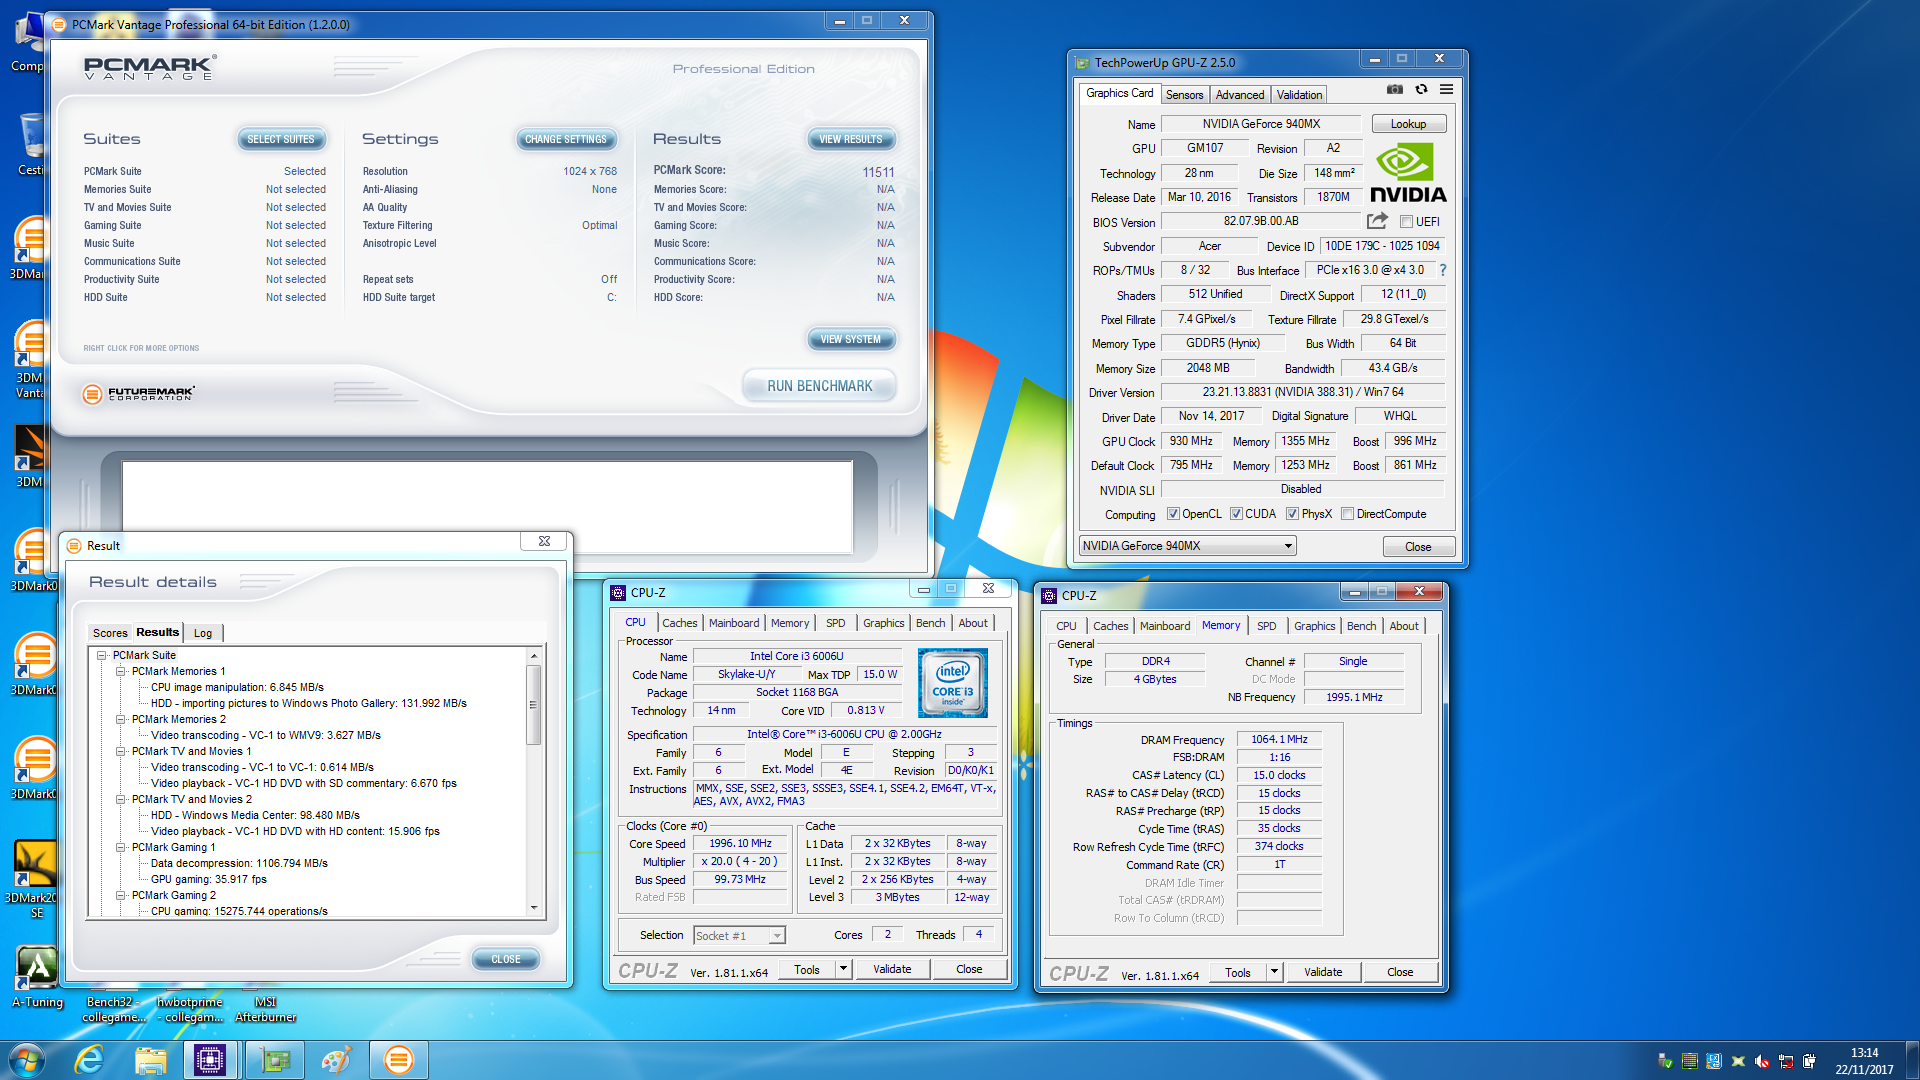Click the Lookup button in GPU-Z
The height and width of the screenshot is (1080, 1920).
(x=1408, y=124)
